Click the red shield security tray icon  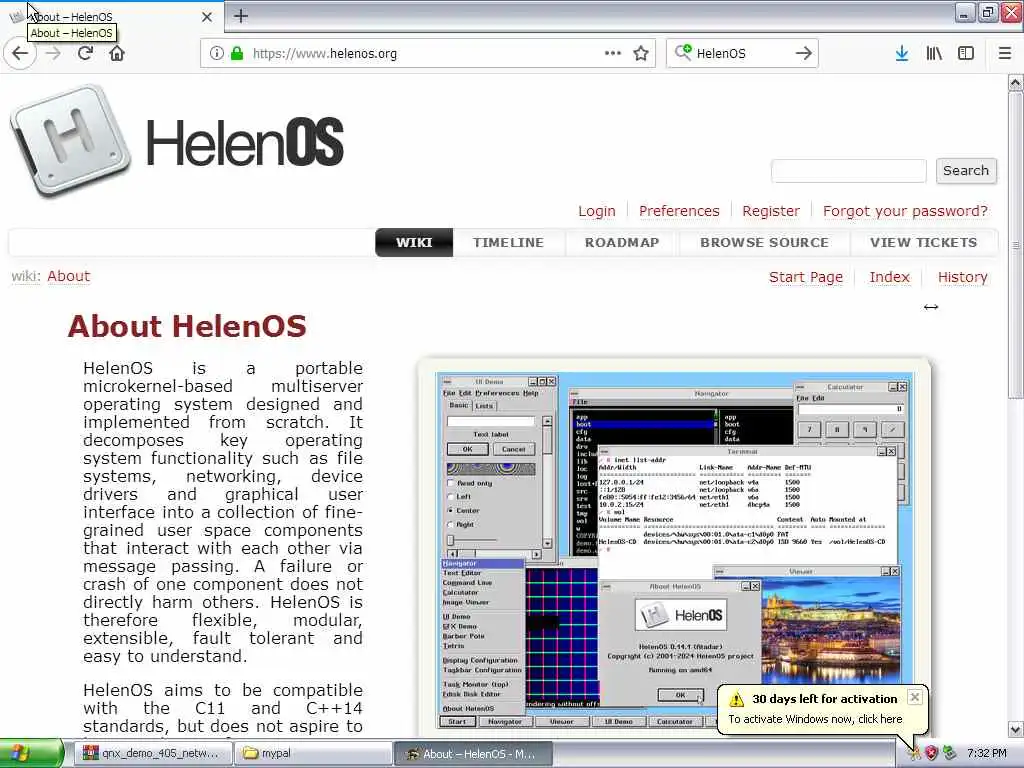[x=932, y=754]
